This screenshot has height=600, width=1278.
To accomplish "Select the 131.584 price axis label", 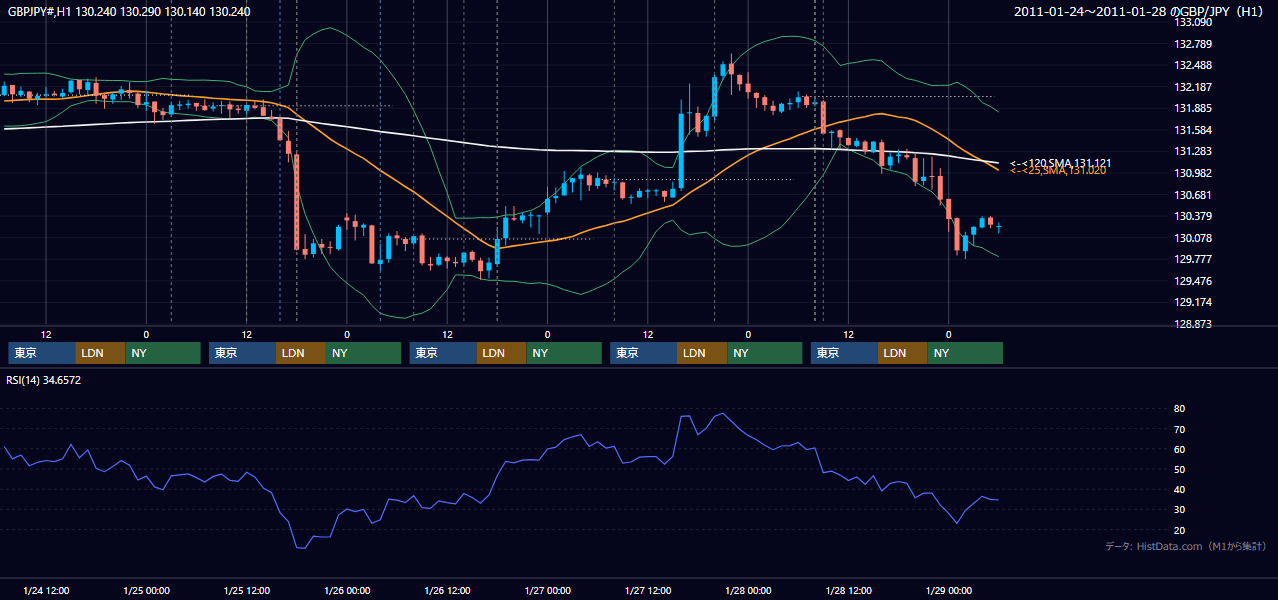I will 1194,130.
